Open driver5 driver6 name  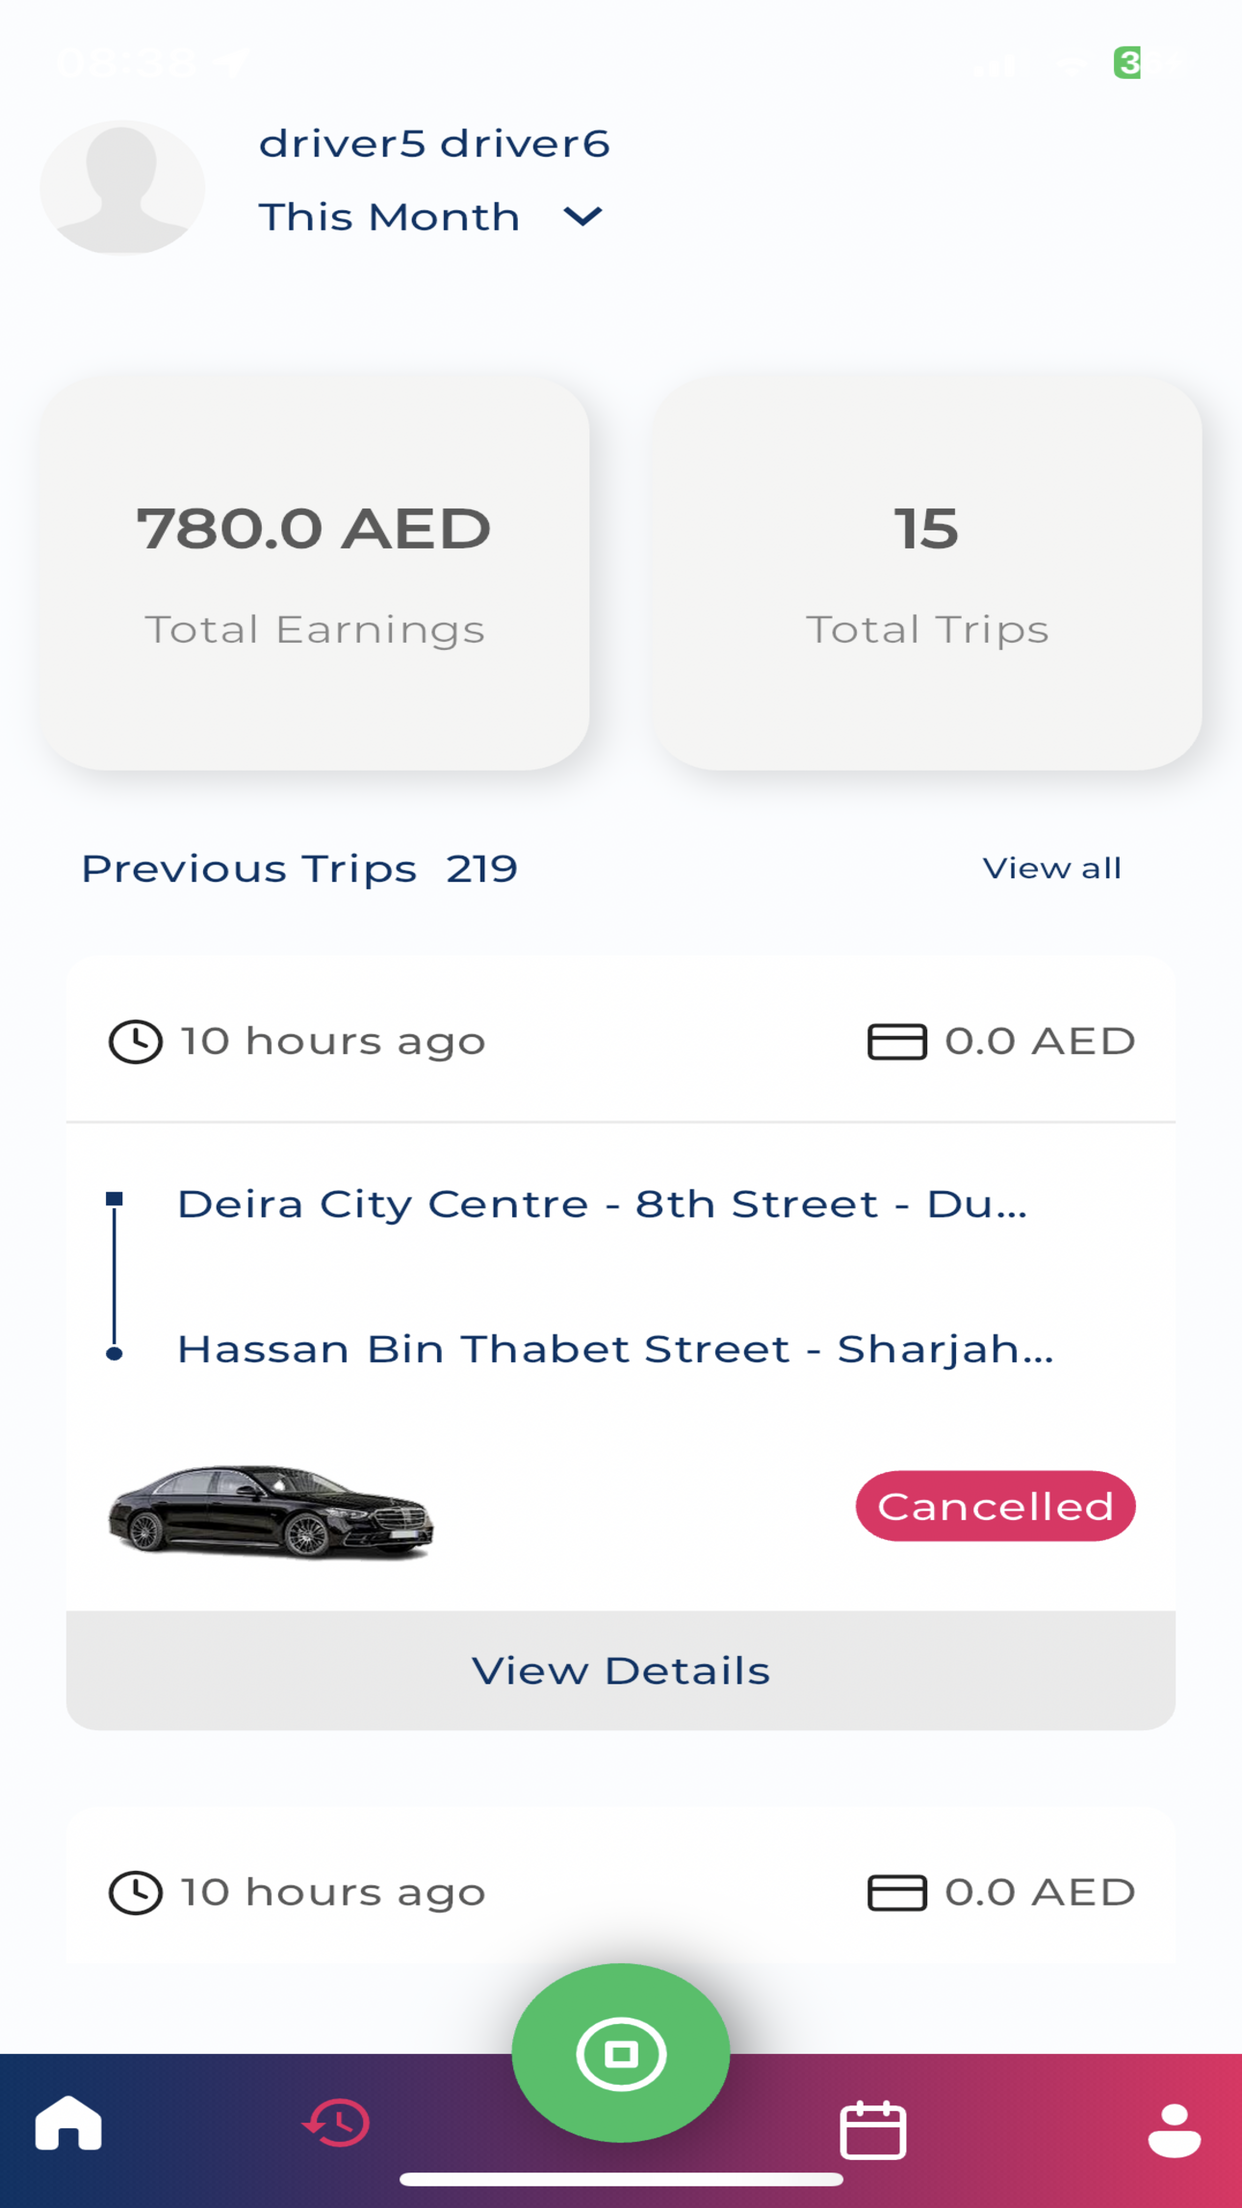pos(434,144)
